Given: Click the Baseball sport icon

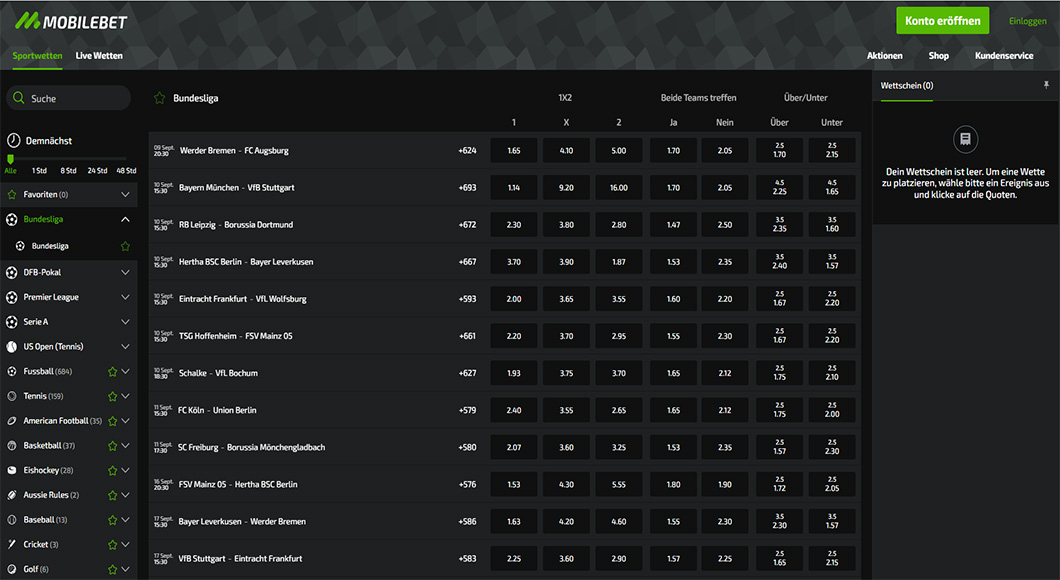Looking at the screenshot, I should (x=11, y=520).
